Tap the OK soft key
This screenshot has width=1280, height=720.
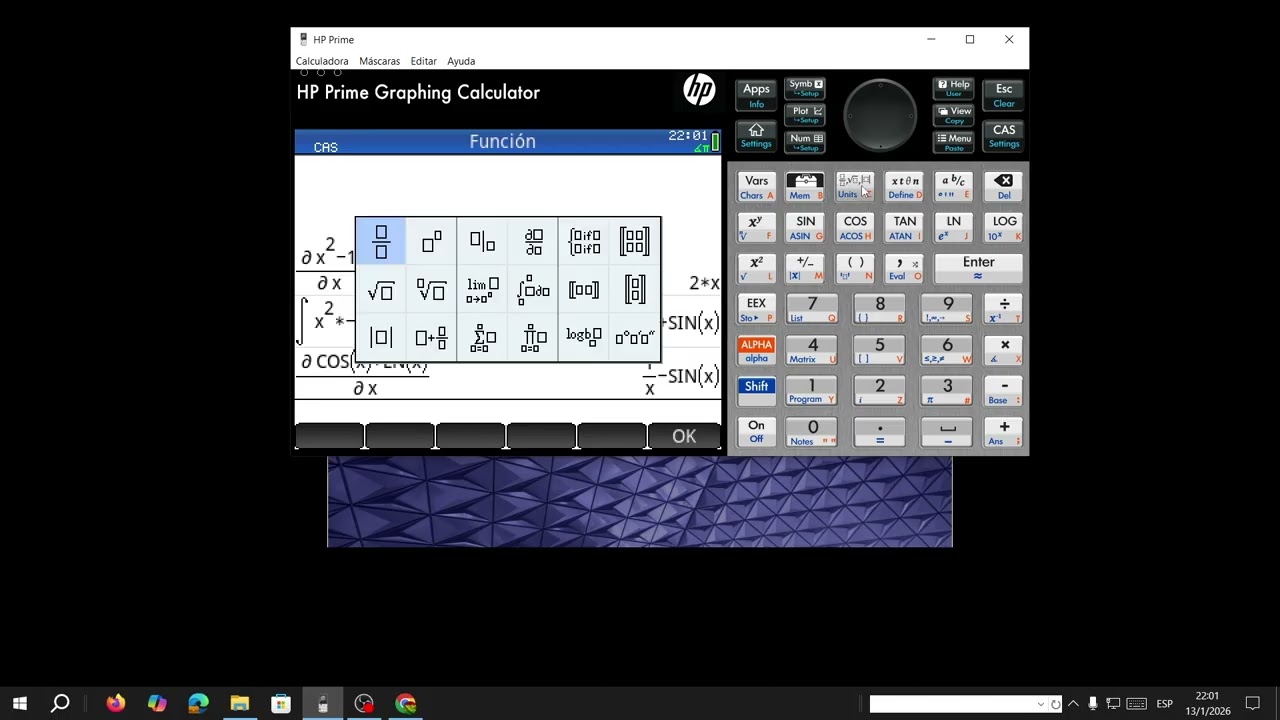coord(684,436)
